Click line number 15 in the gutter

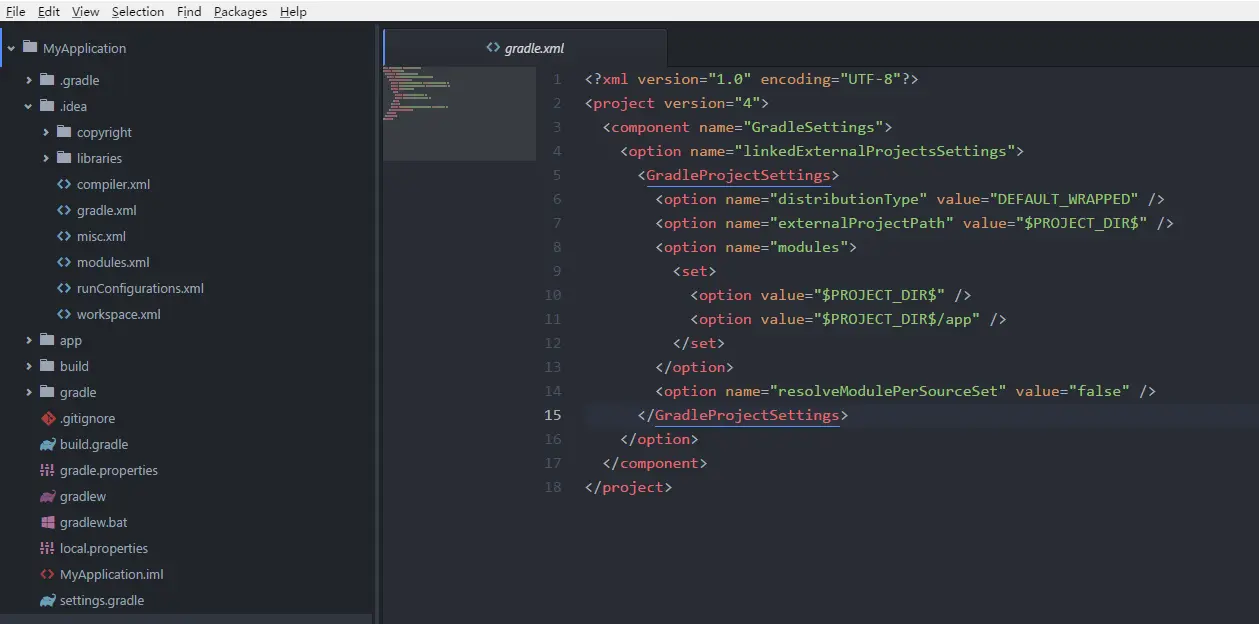(x=553, y=415)
